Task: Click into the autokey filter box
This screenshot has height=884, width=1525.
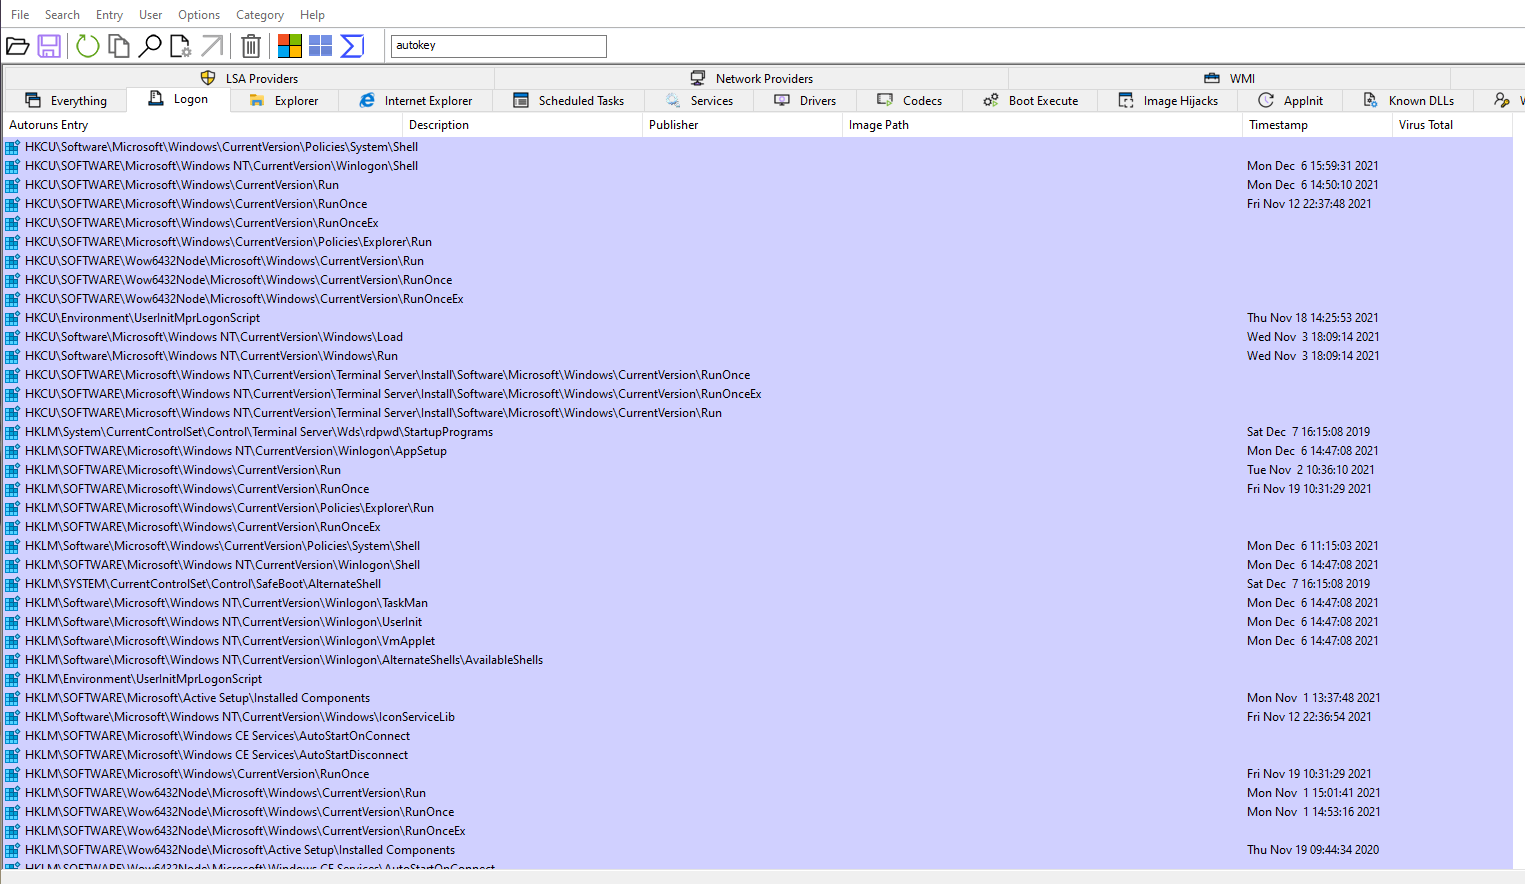Action: (499, 46)
